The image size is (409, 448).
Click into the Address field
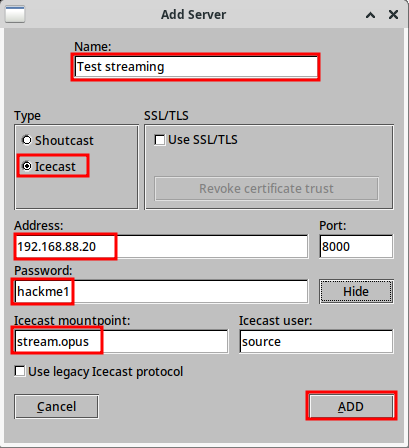161,247
